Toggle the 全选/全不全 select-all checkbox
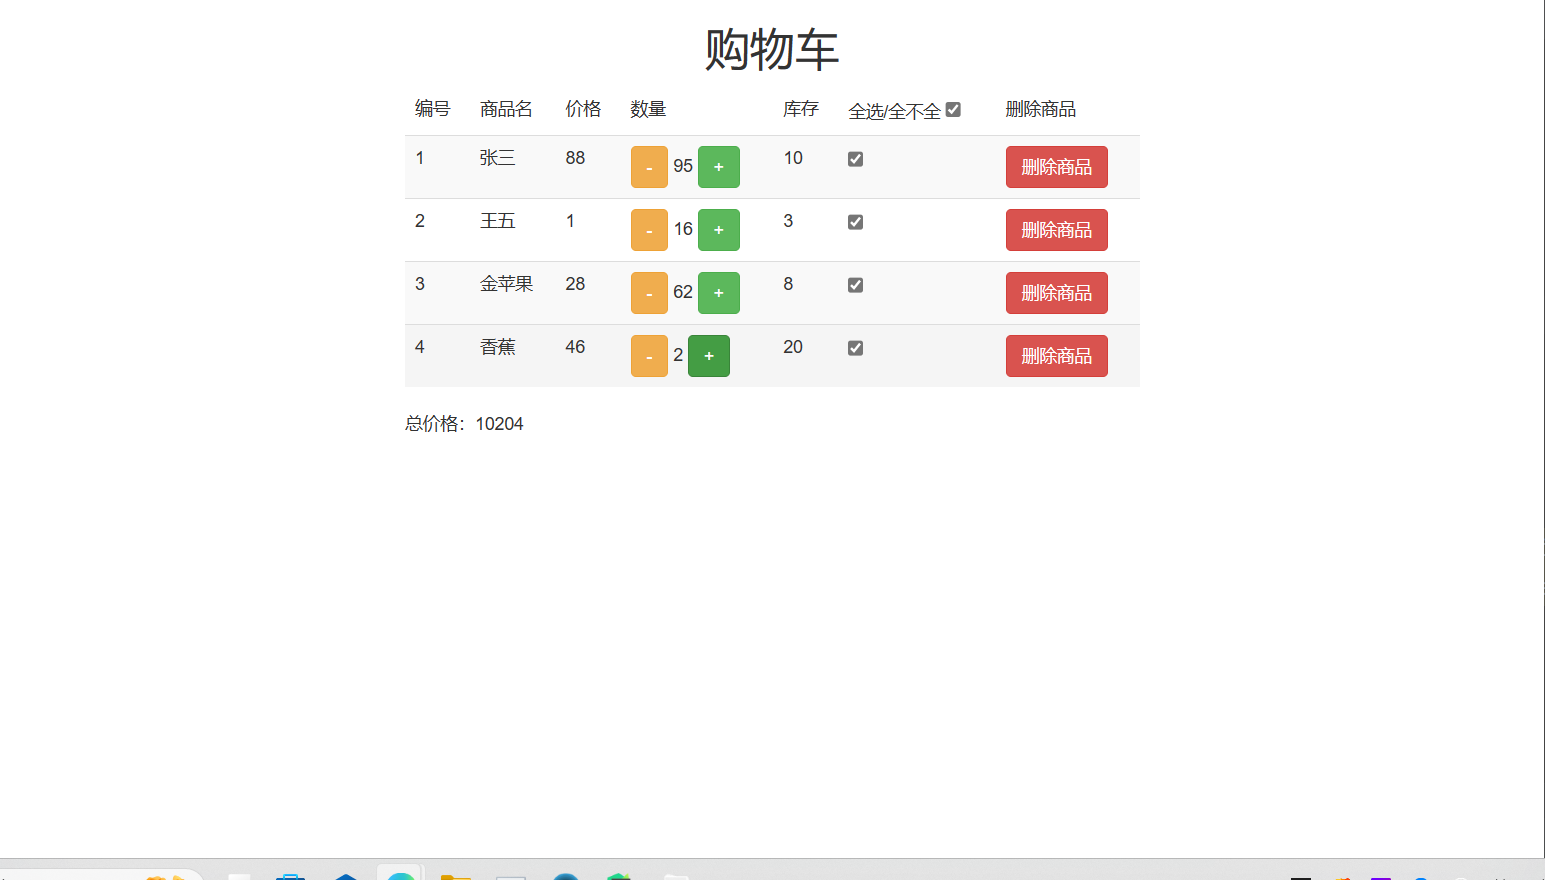This screenshot has height=880, width=1545. coord(953,110)
